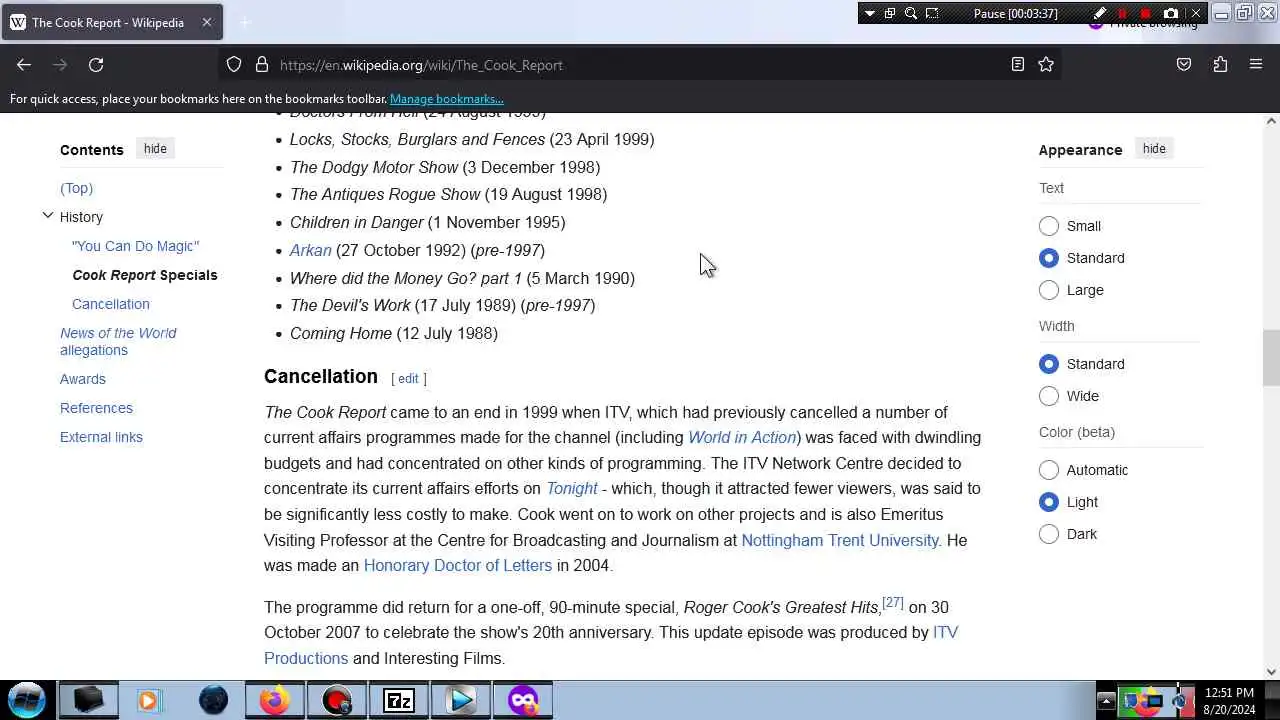
Task: Open the Windows Start menu
Action: click(x=27, y=700)
